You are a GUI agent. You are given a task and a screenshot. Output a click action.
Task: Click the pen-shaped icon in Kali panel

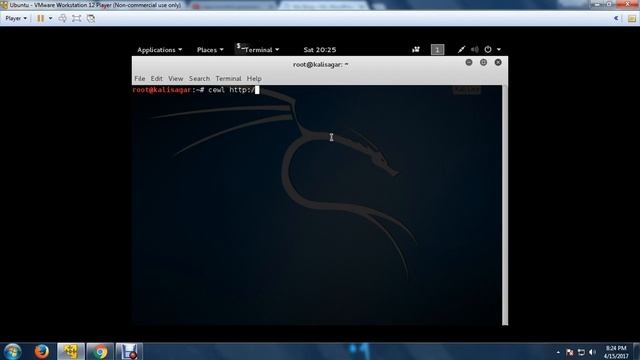[461, 50]
